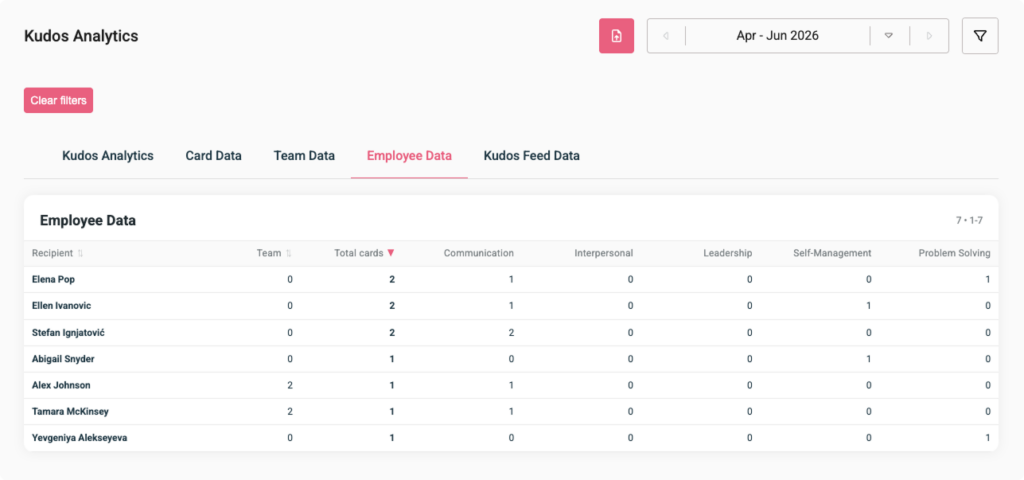The image size is (1024, 480).
Task: Select the Tamara McKinsey row name
Action: coord(70,412)
